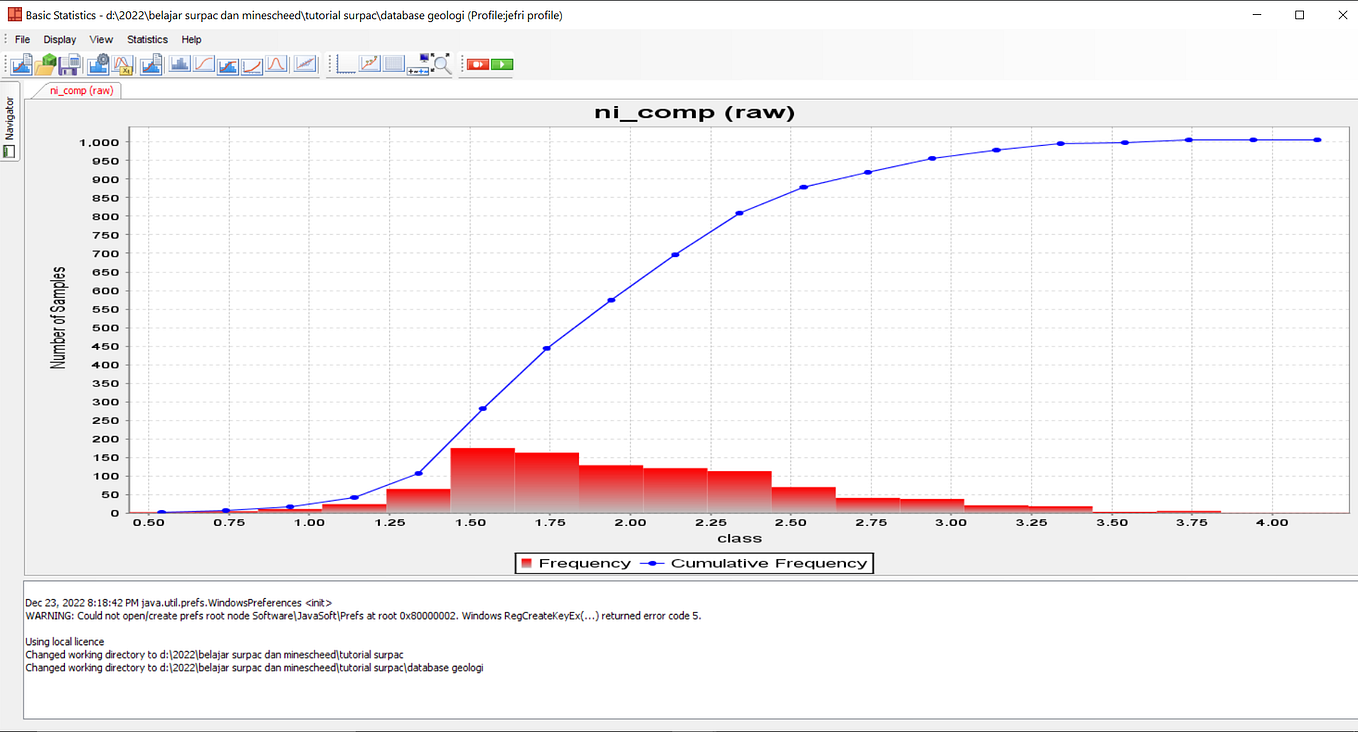Activate the zoom magnifier tool

(440, 66)
